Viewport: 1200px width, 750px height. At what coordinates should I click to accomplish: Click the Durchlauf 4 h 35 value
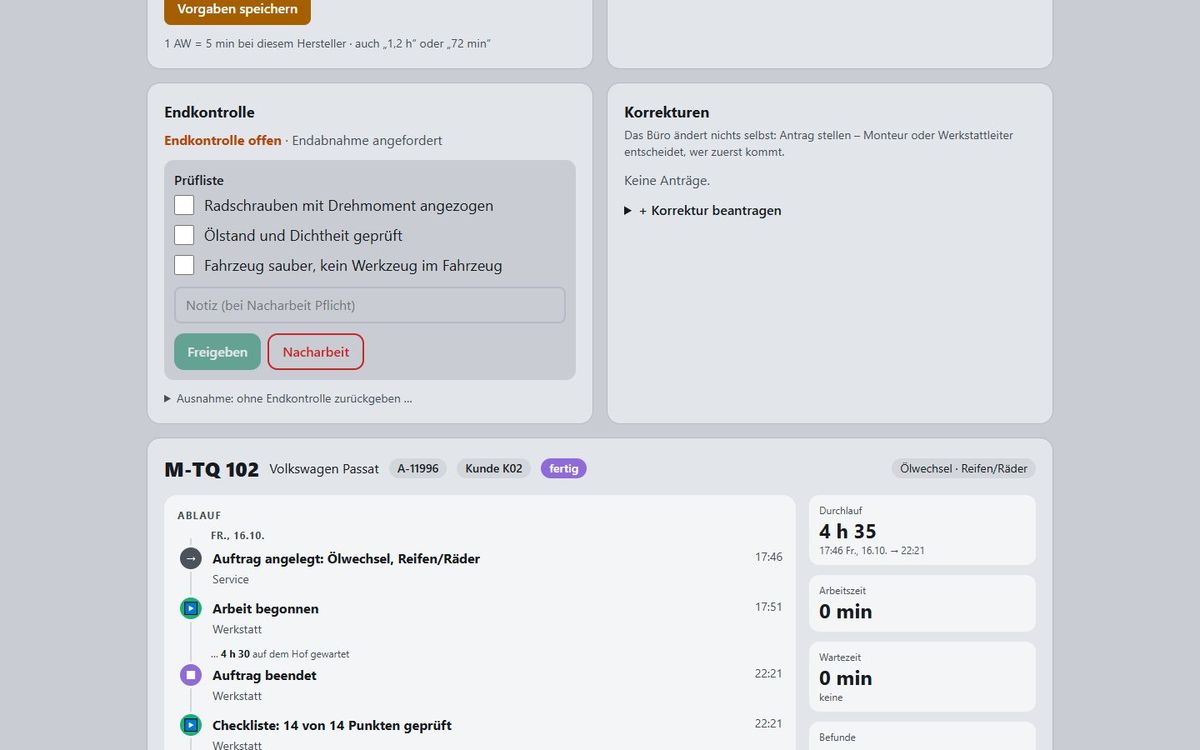click(x=848, y=531)
